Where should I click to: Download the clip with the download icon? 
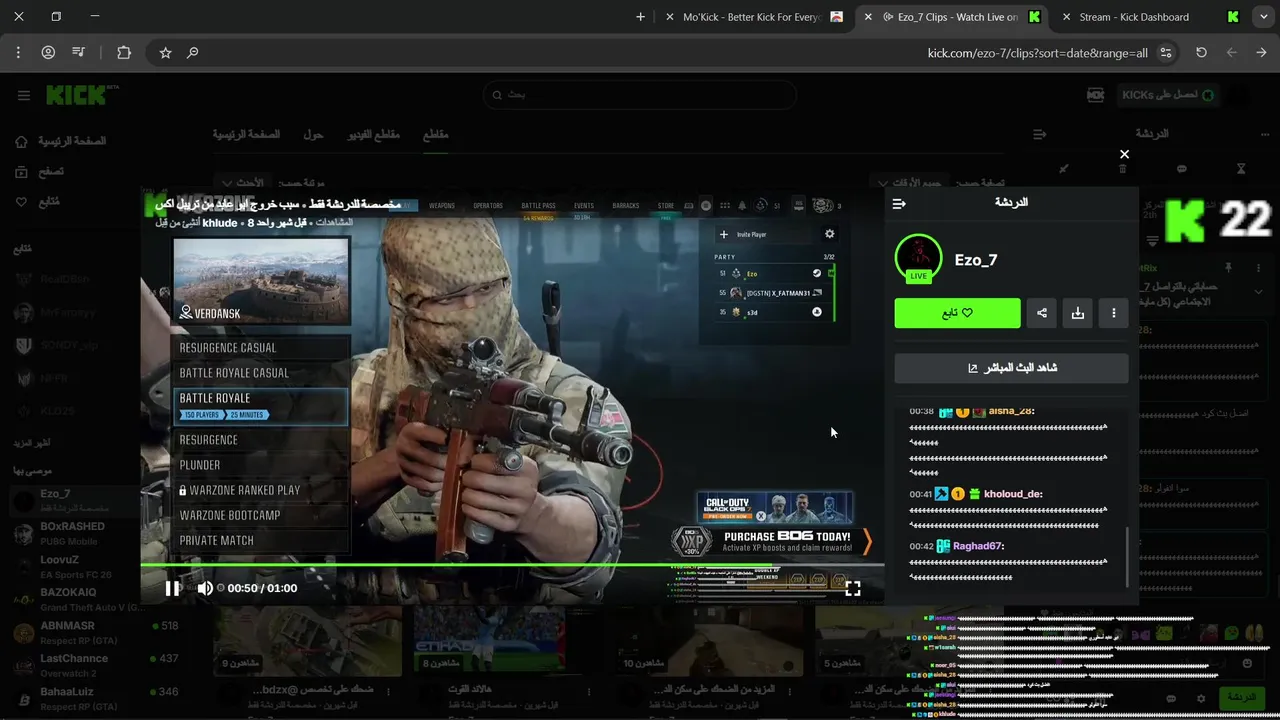(1078, 313)
